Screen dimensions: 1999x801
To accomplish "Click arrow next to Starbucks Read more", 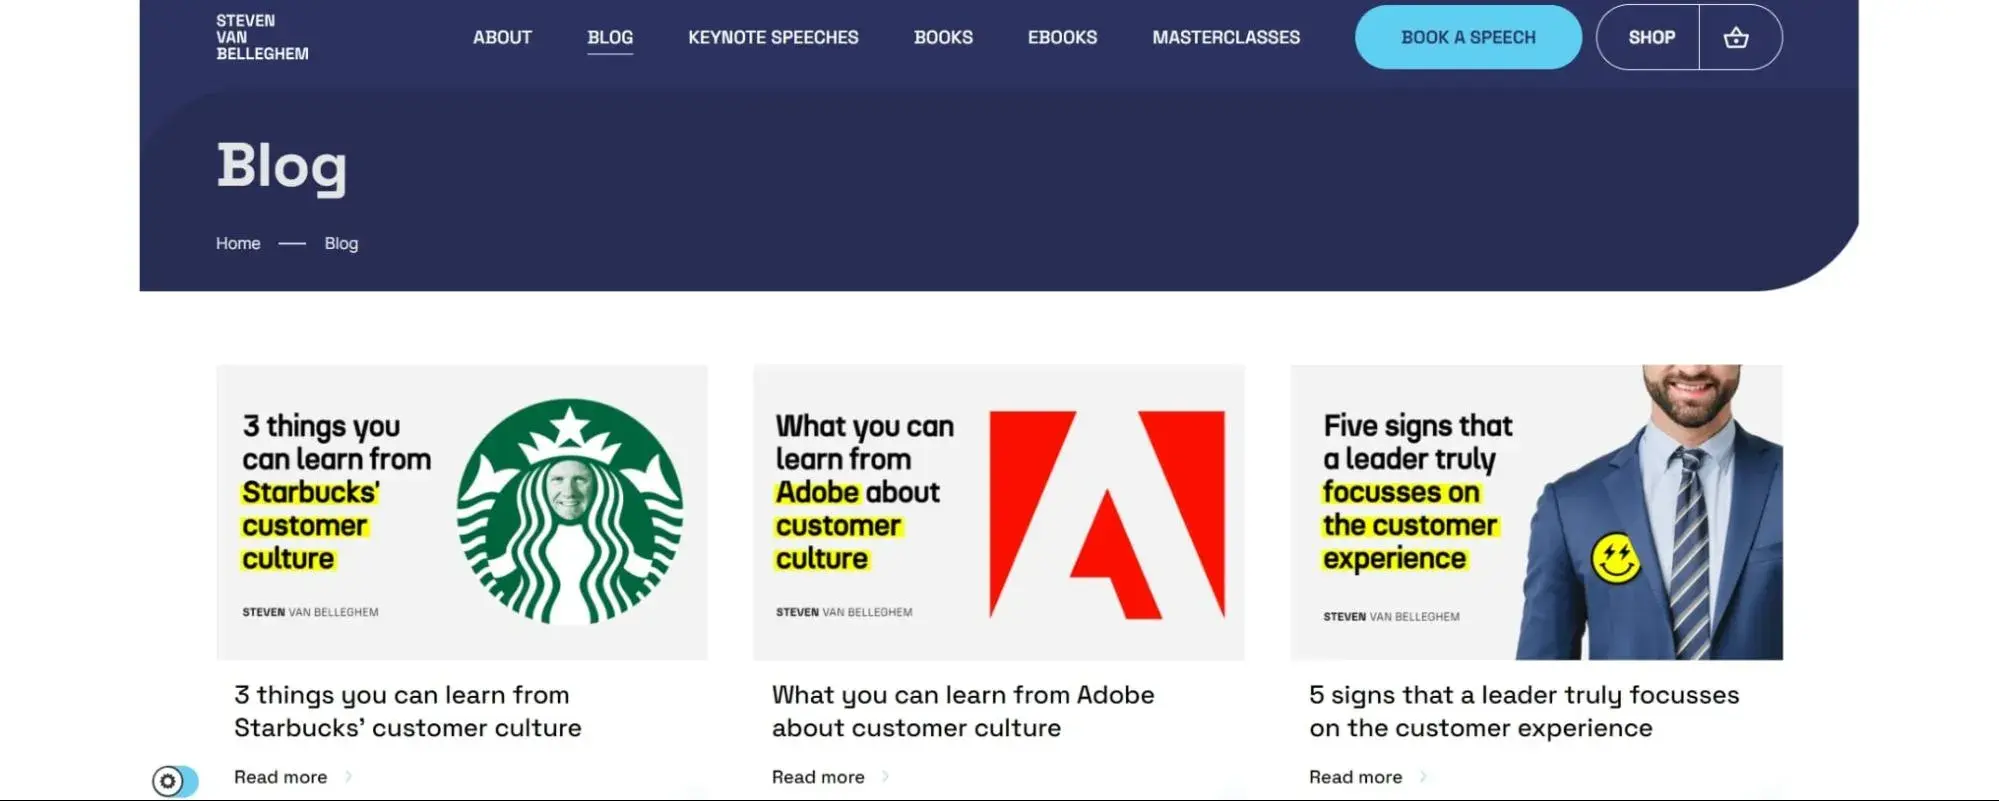I will click(348, 777).
